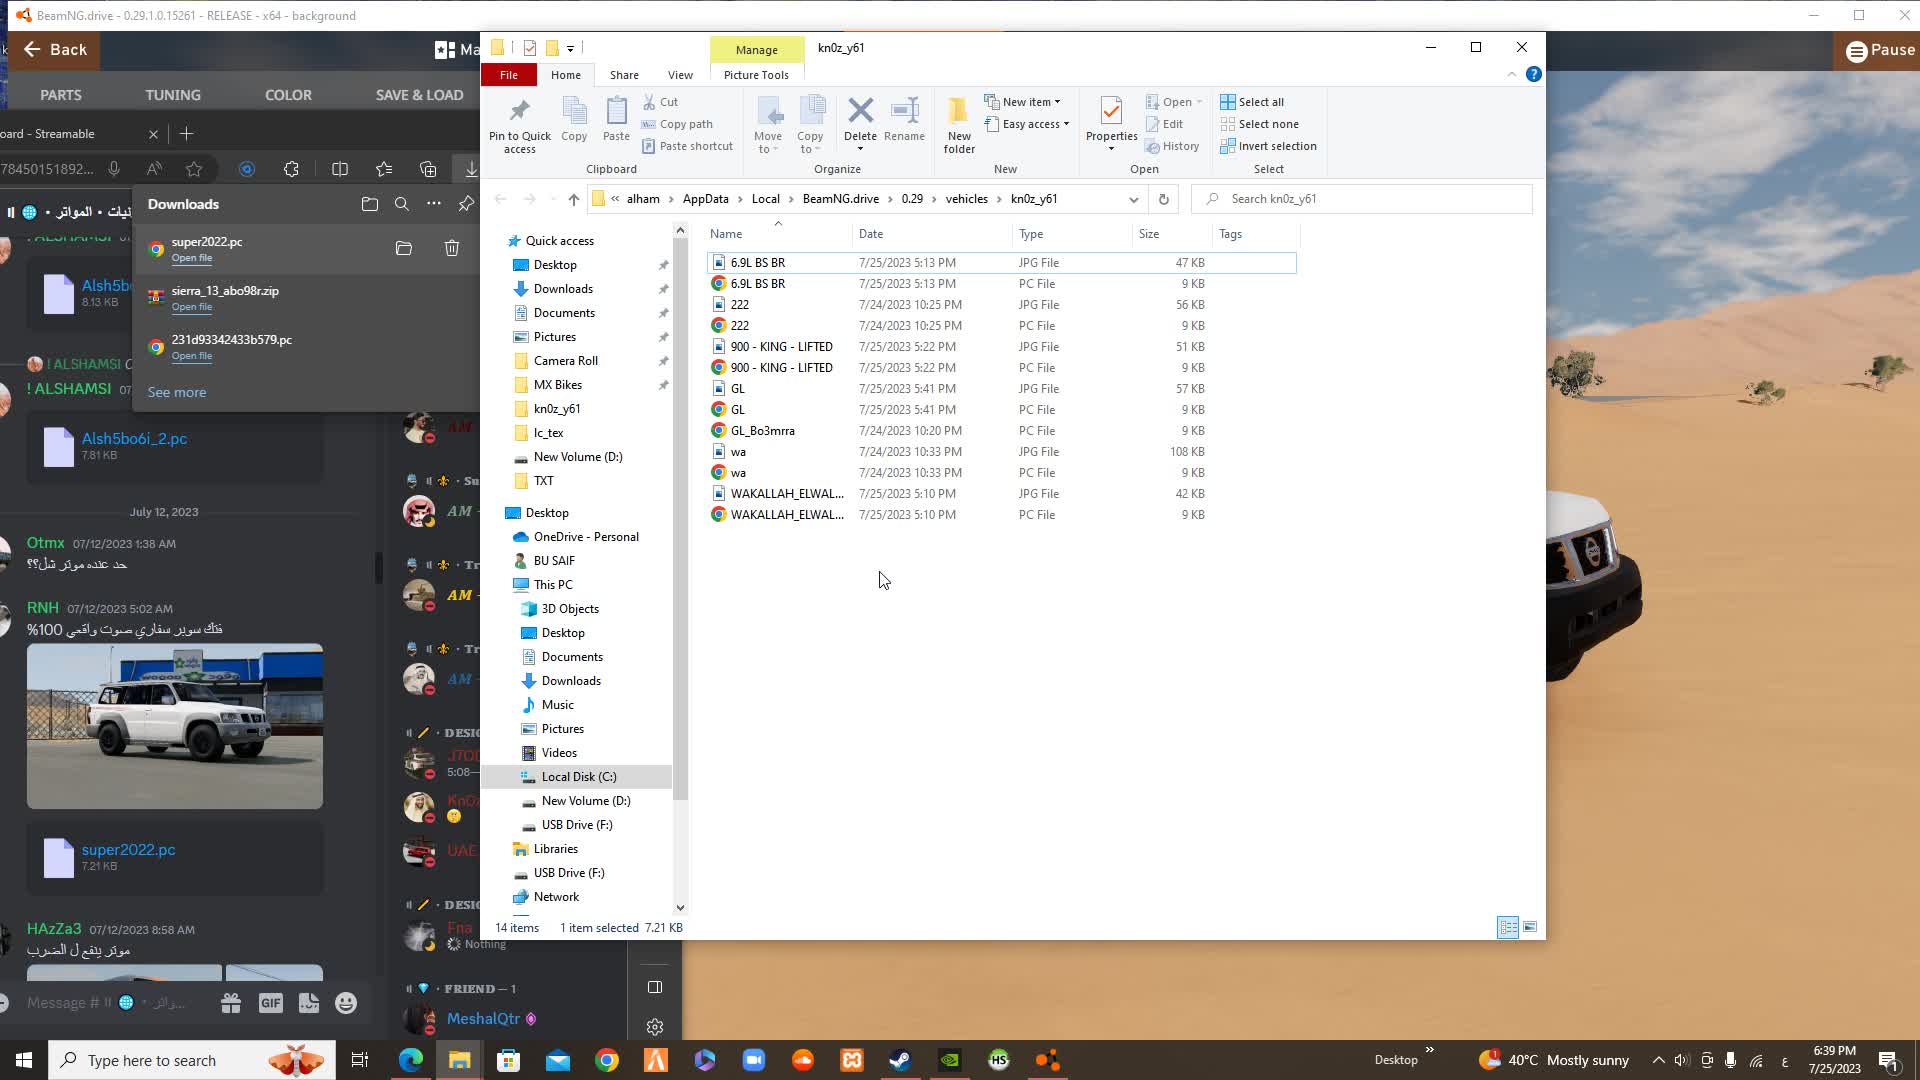The width and height of the screenshot is (1920, 1080).
Task: Open the TUNING tab in BeamNG
Action: pos(173,95)
